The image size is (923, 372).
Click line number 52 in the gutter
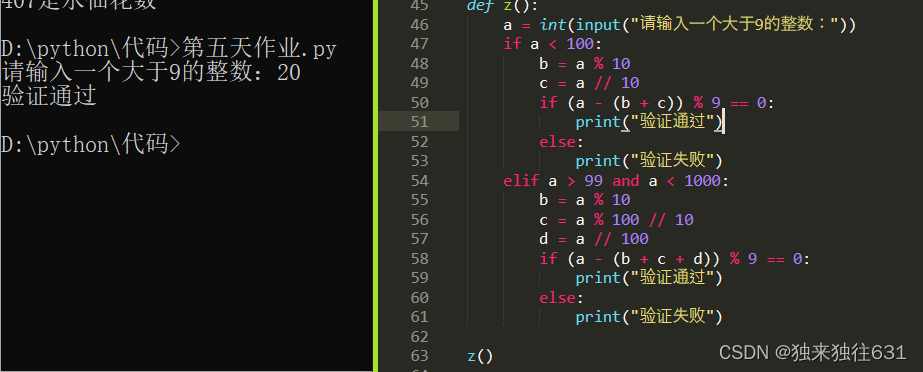[419, 142]
